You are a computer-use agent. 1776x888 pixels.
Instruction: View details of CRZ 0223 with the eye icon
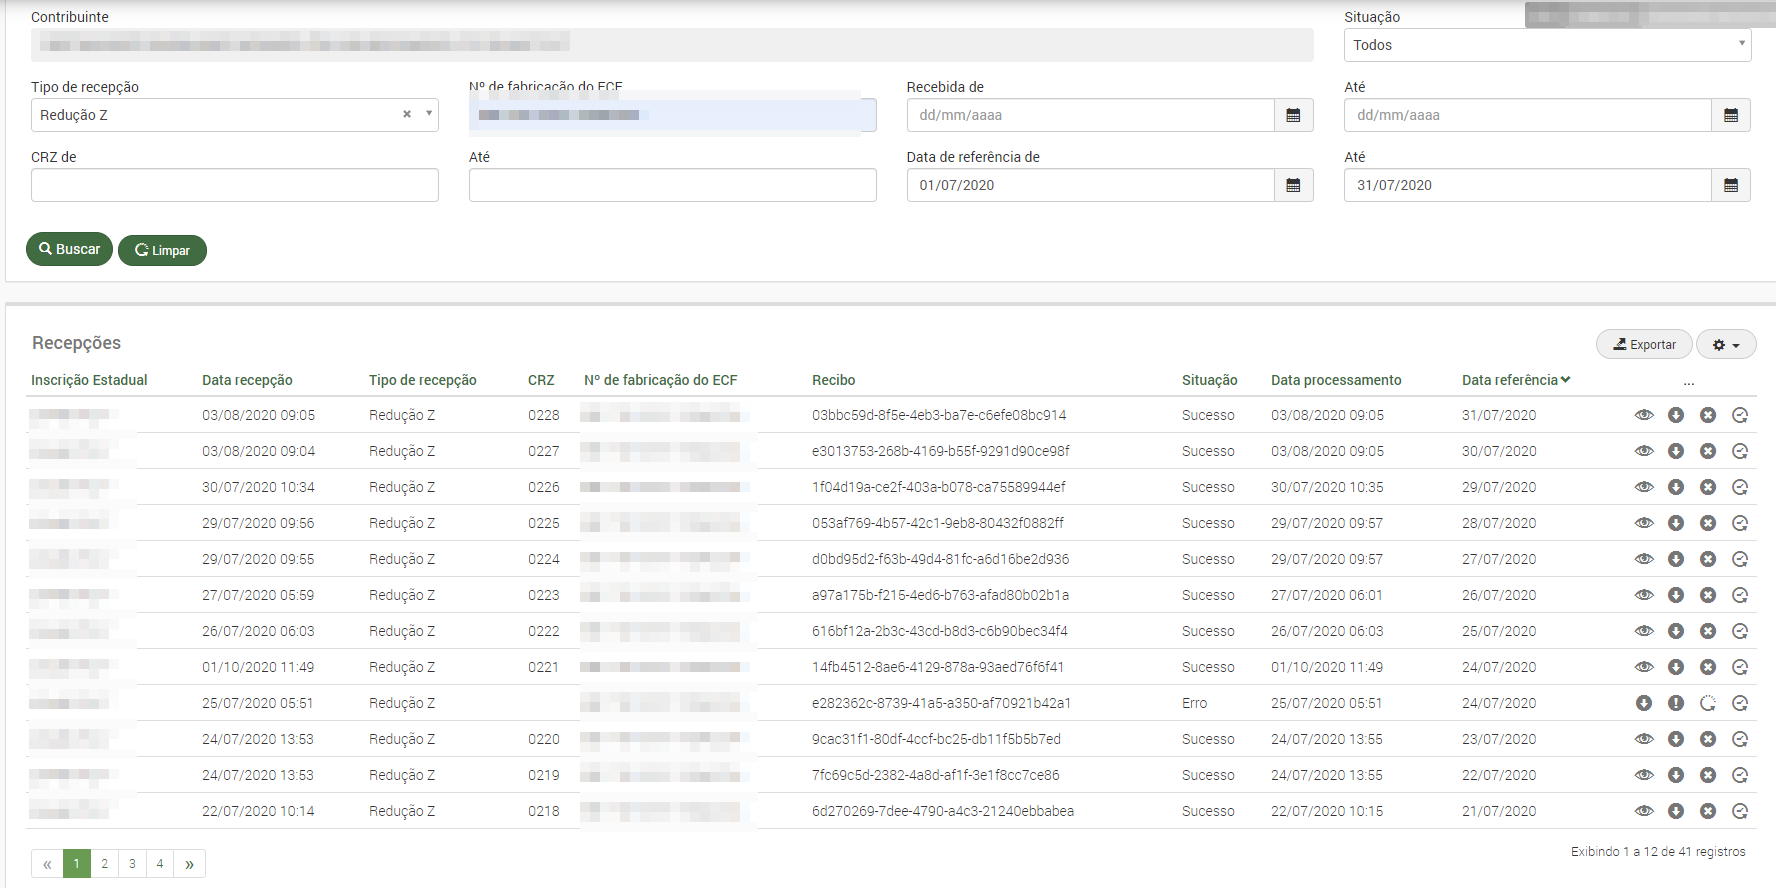click(1644, 595)
